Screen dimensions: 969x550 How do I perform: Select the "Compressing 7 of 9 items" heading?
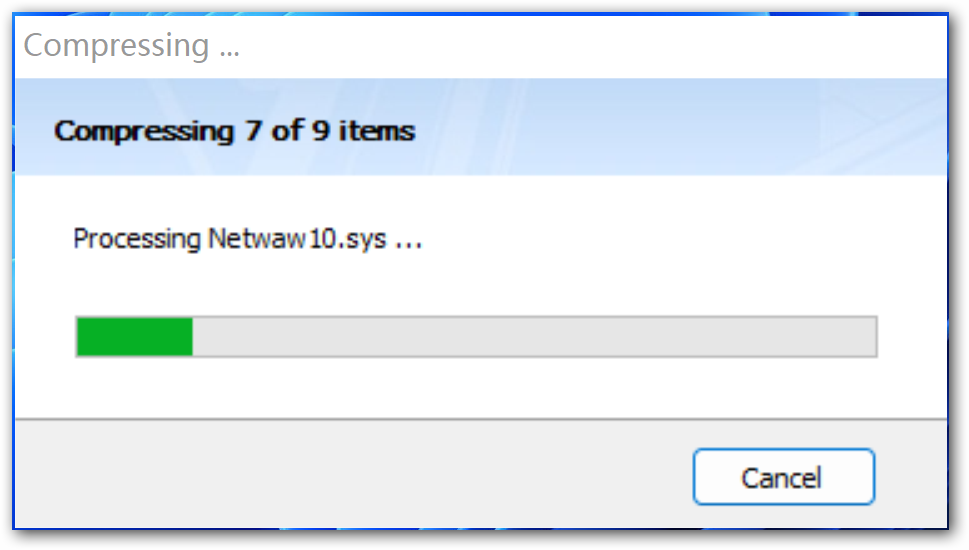pos(235,132)
